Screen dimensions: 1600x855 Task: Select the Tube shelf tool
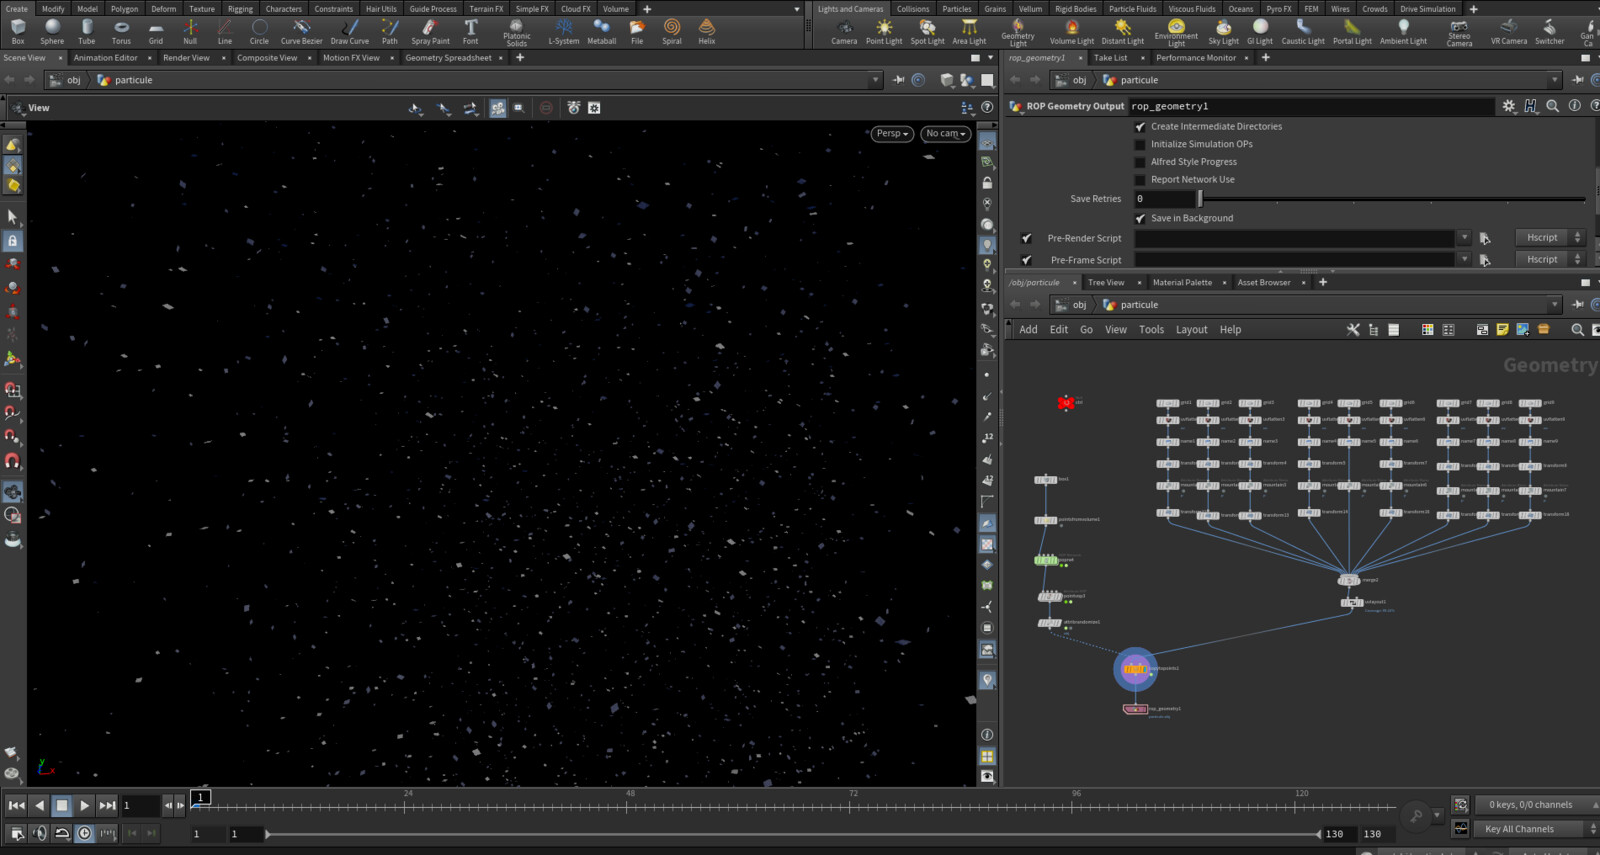coord(87,32)
